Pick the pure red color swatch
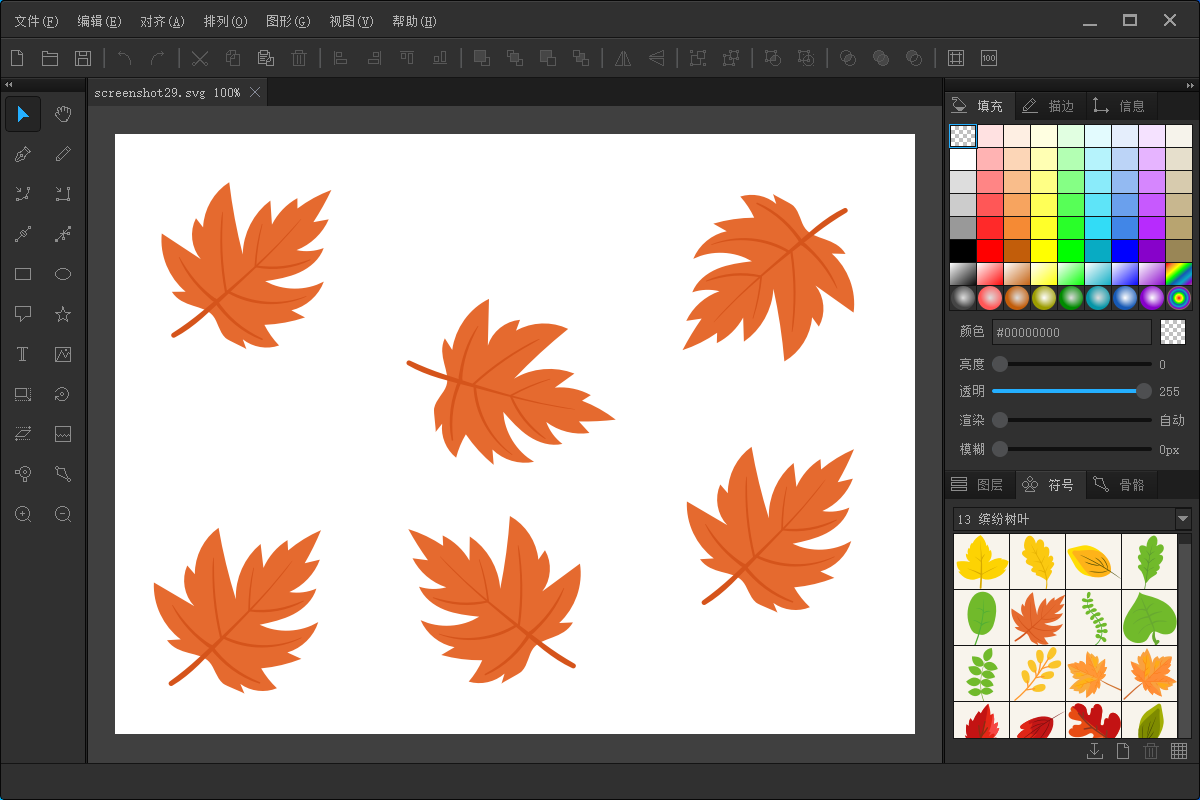This screenshot has height=800, width=1200. (990, 249)
